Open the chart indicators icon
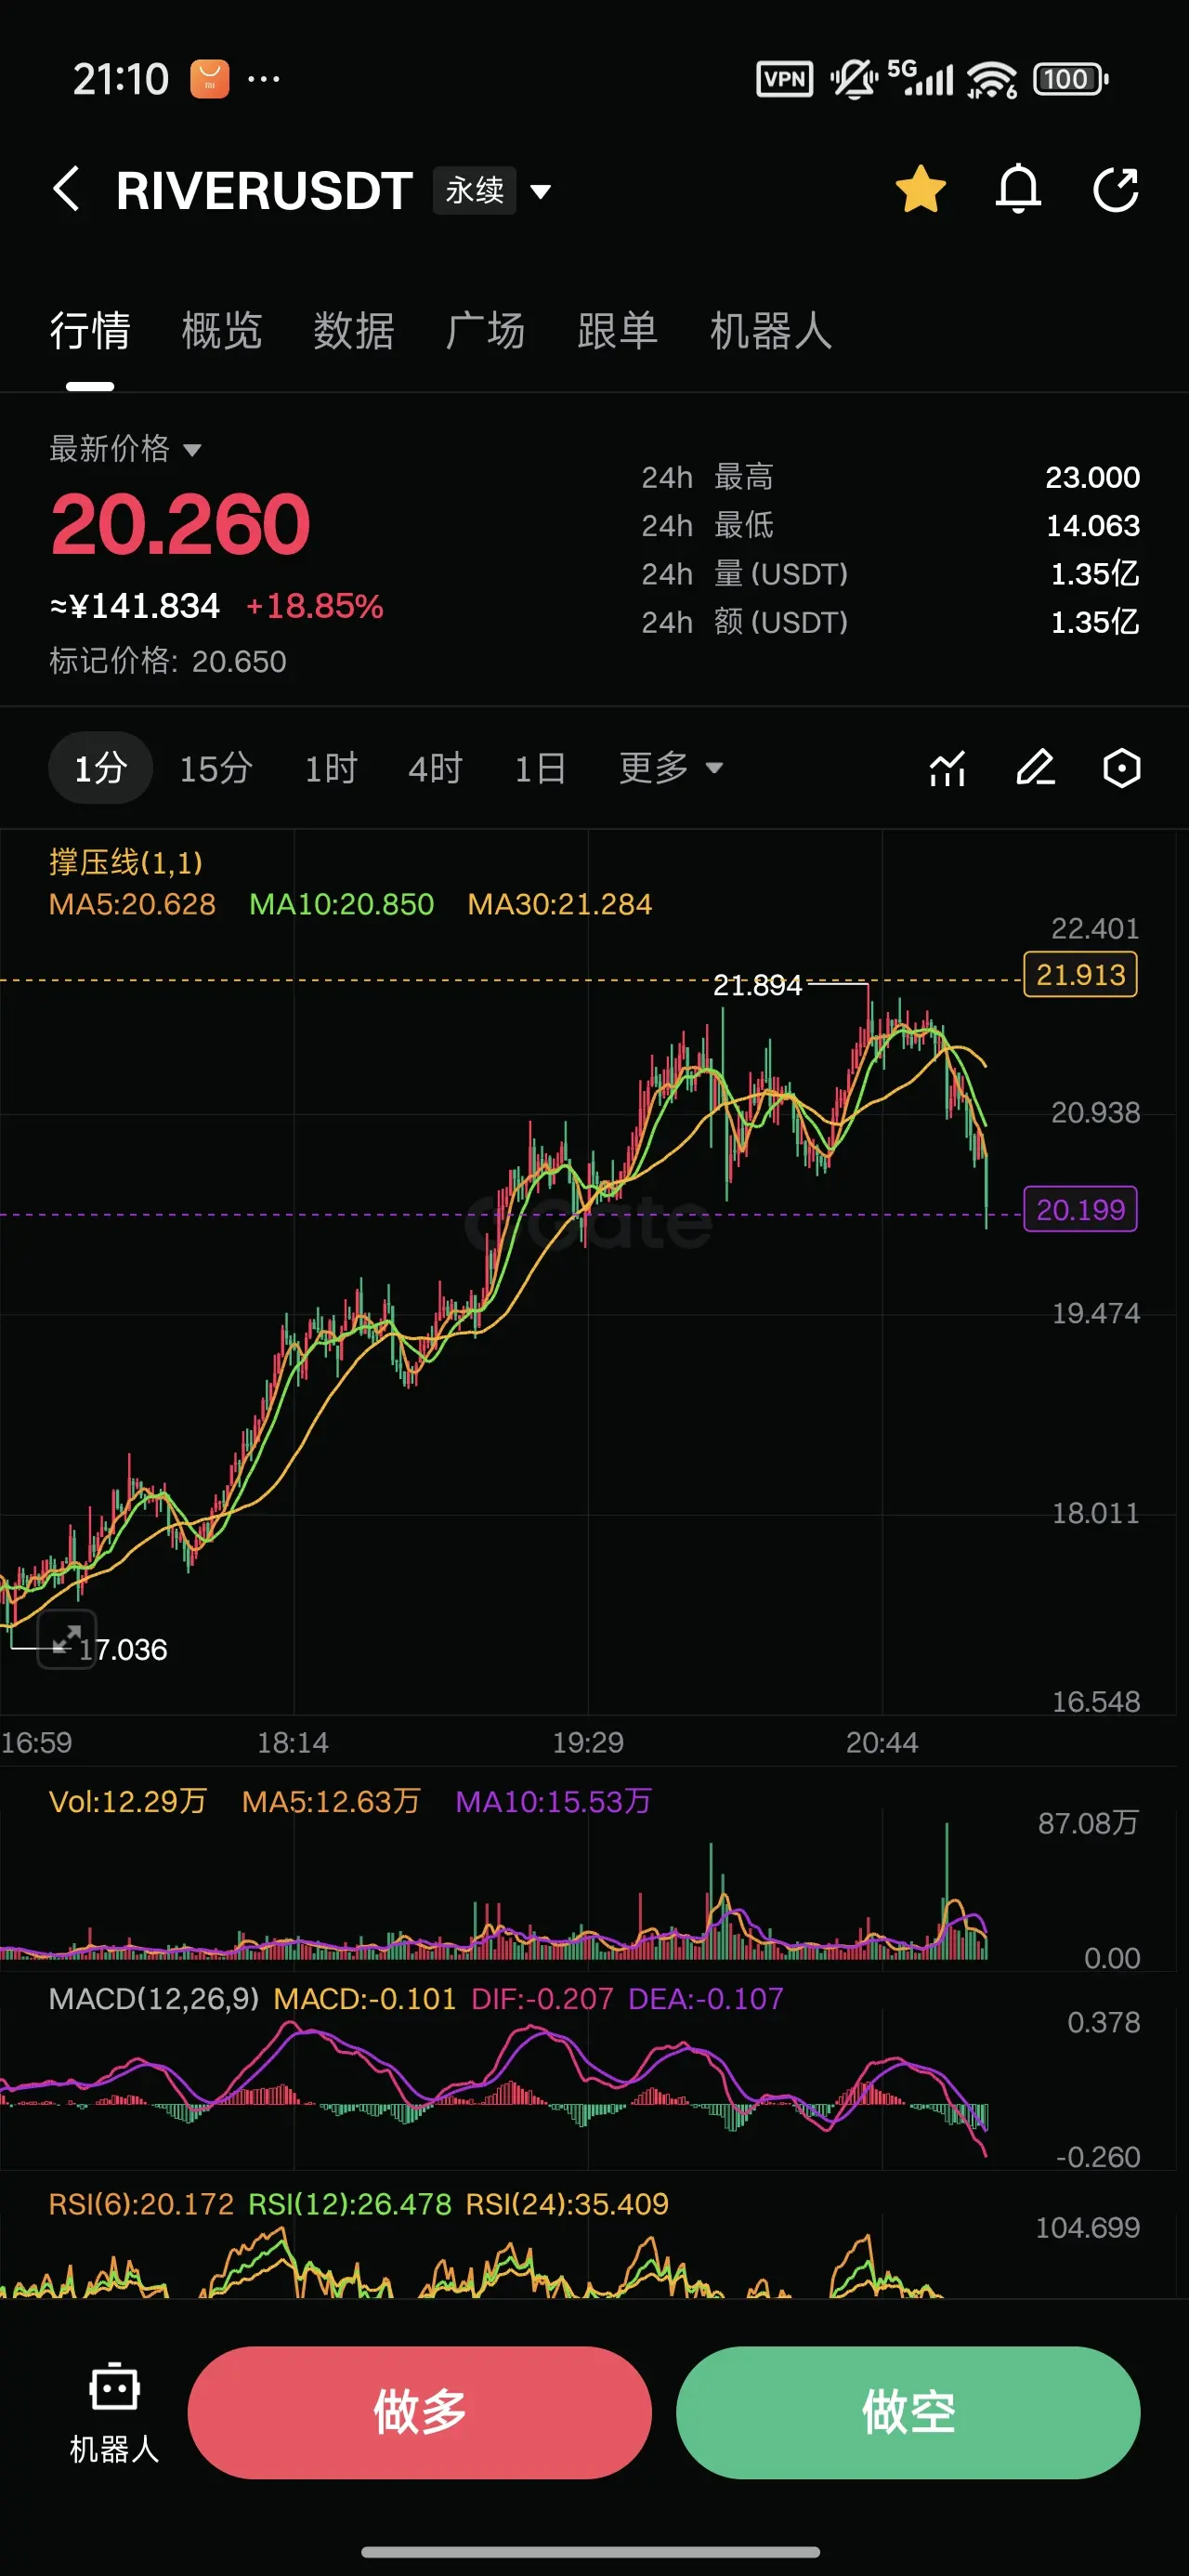 (947, 768)
